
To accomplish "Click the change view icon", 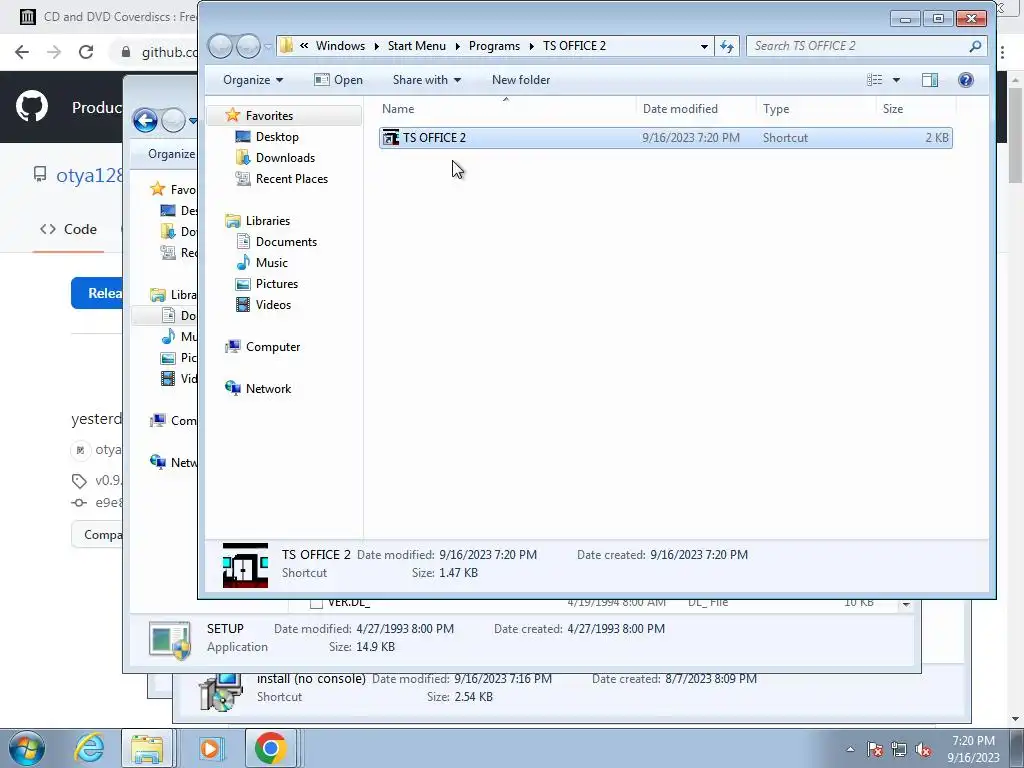I will (874, 80).
